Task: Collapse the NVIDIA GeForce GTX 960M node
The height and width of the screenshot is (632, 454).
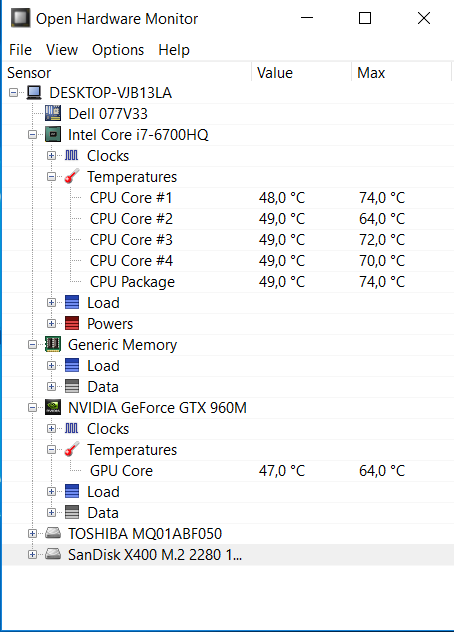Action: 32,407
